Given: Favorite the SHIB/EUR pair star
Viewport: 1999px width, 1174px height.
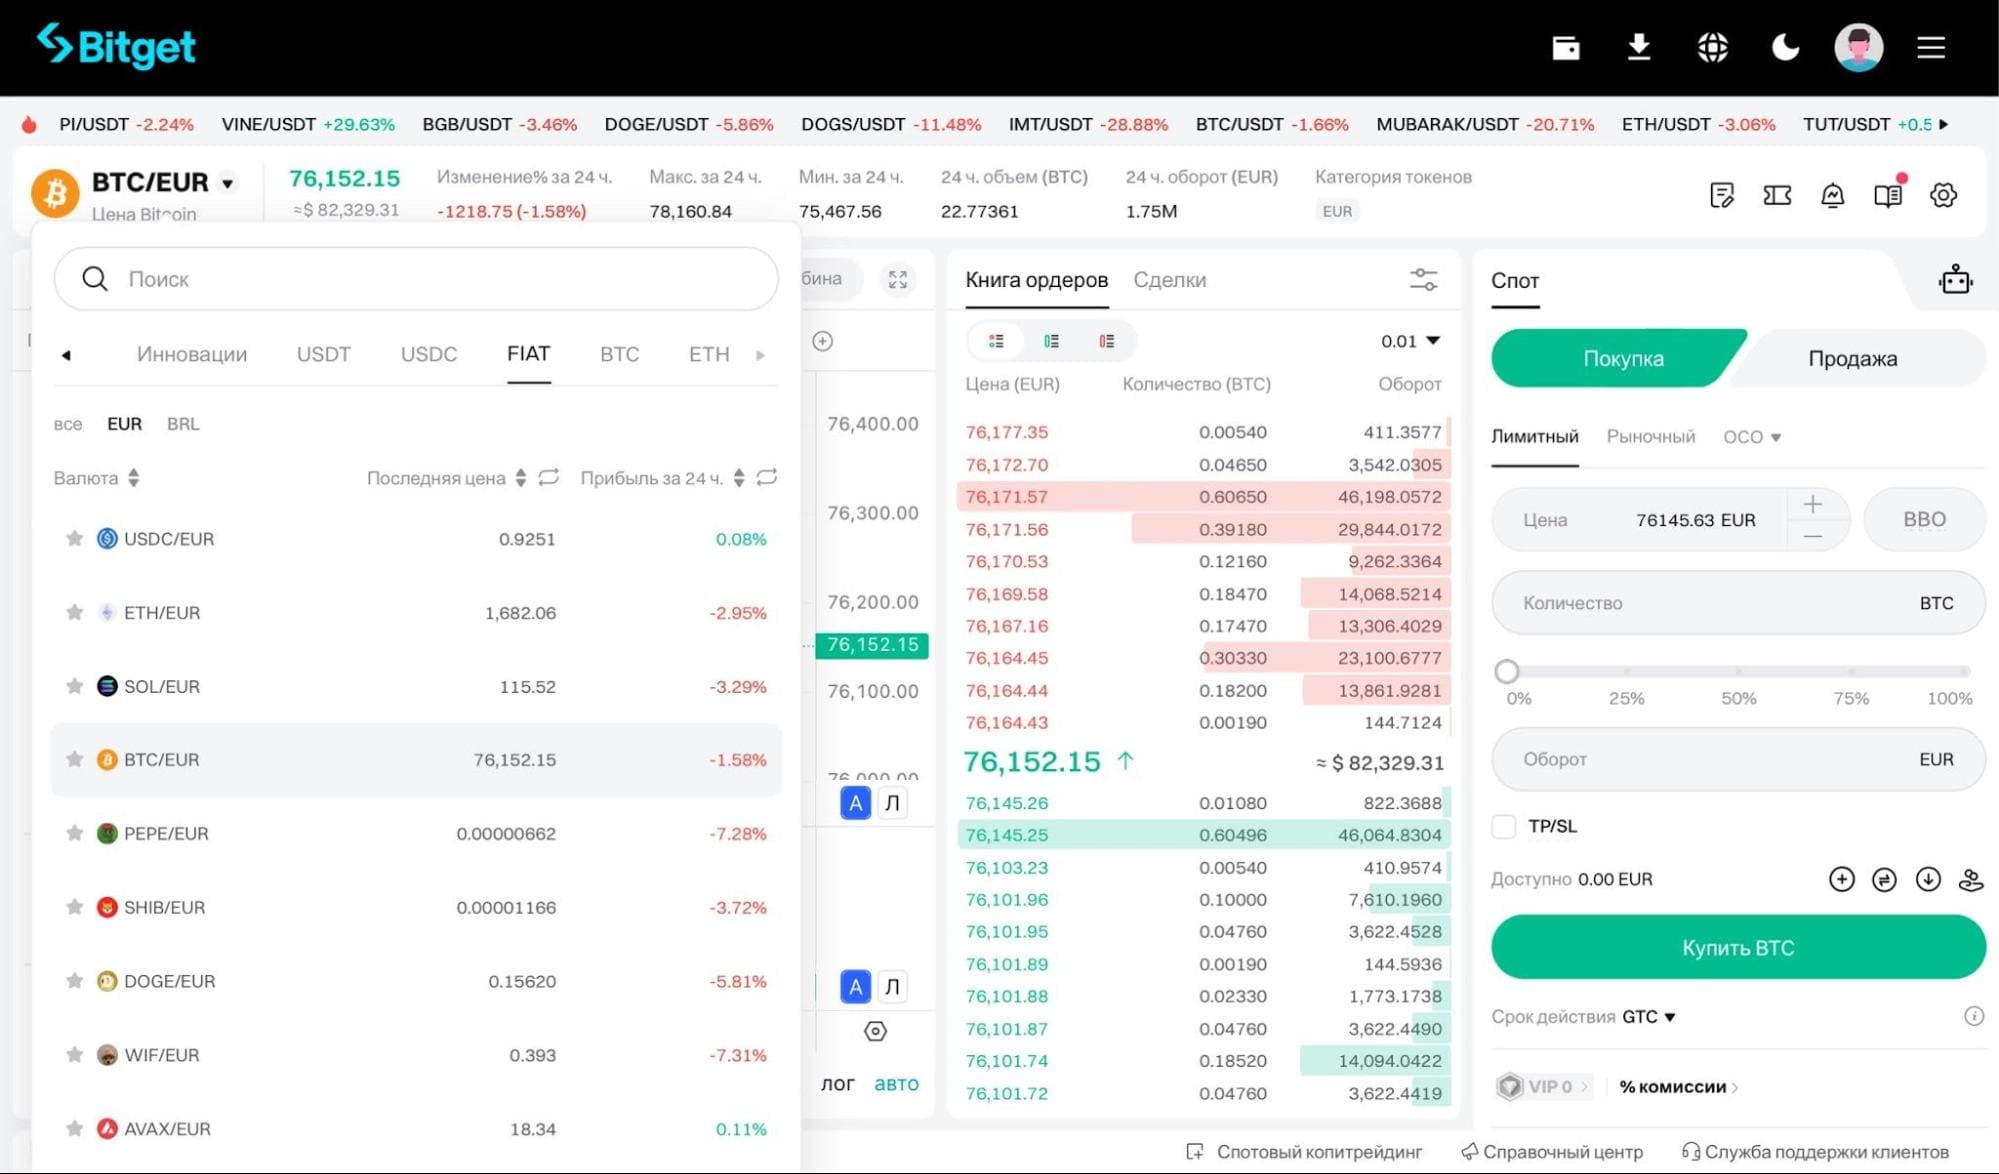Looking at the screenshot, I should 74,907.
